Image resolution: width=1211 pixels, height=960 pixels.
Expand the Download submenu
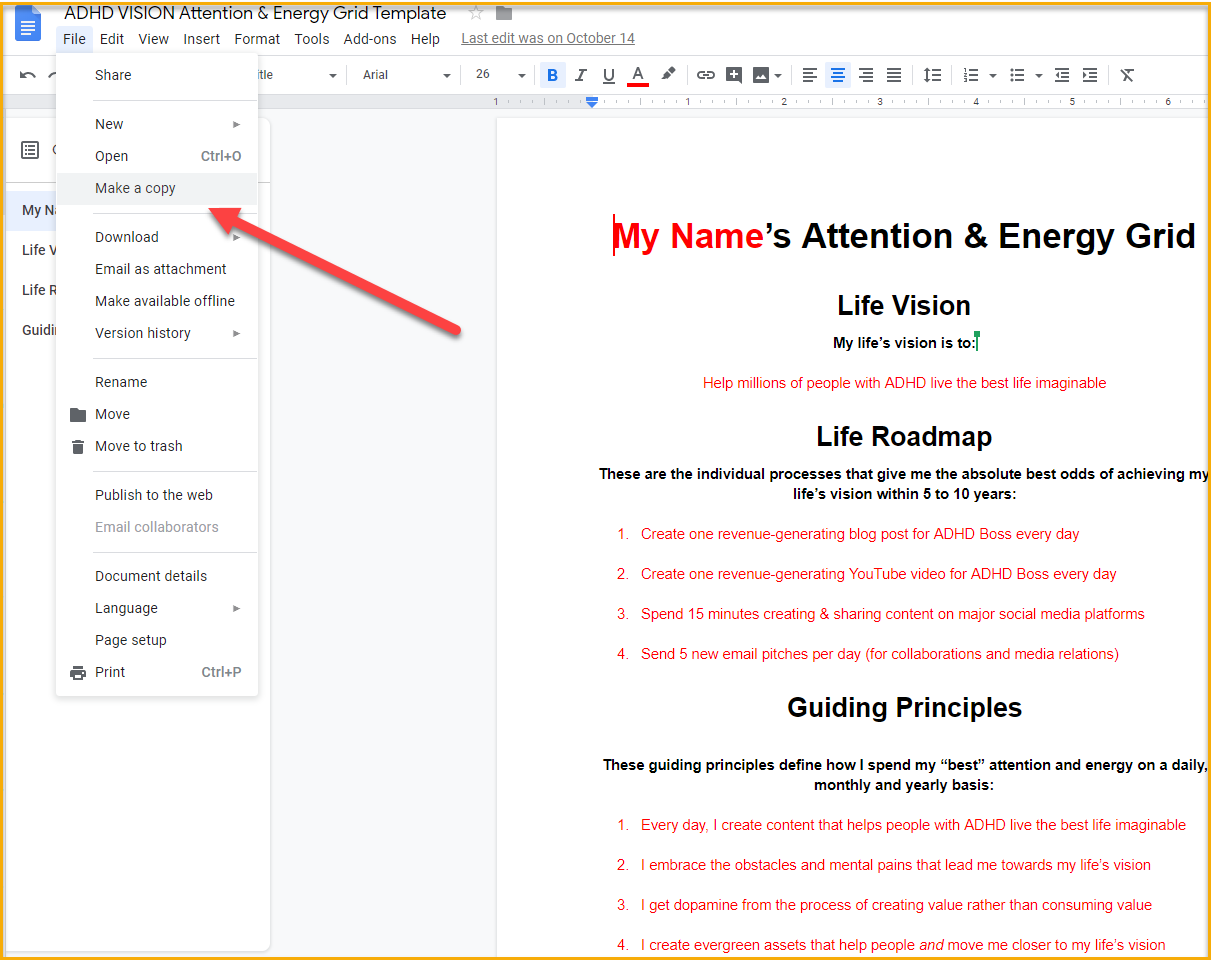[x=127, y=237]
